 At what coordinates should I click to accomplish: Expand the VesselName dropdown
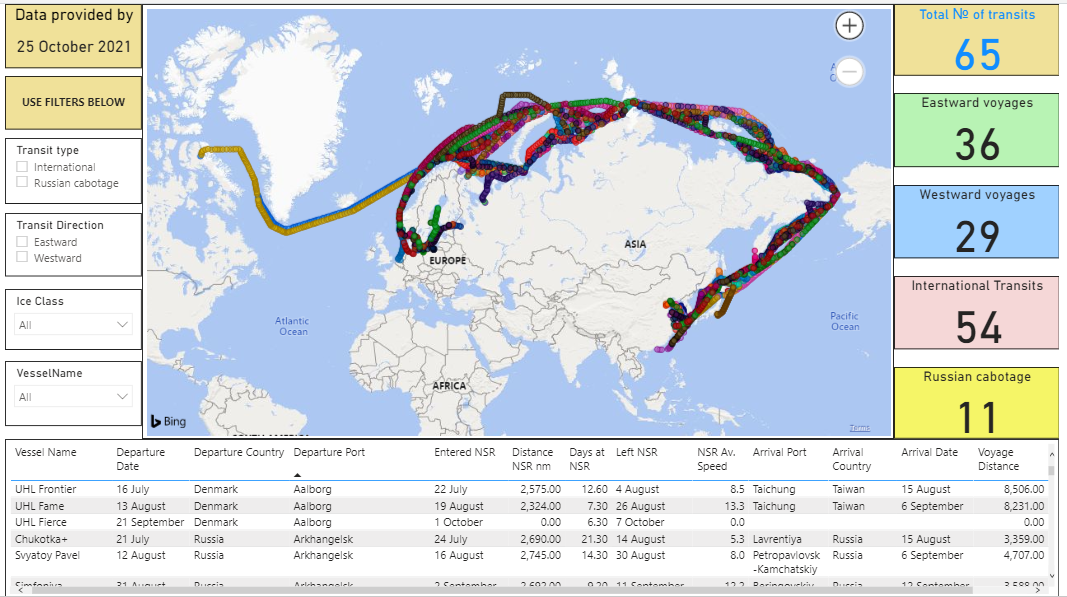point(74,397)
